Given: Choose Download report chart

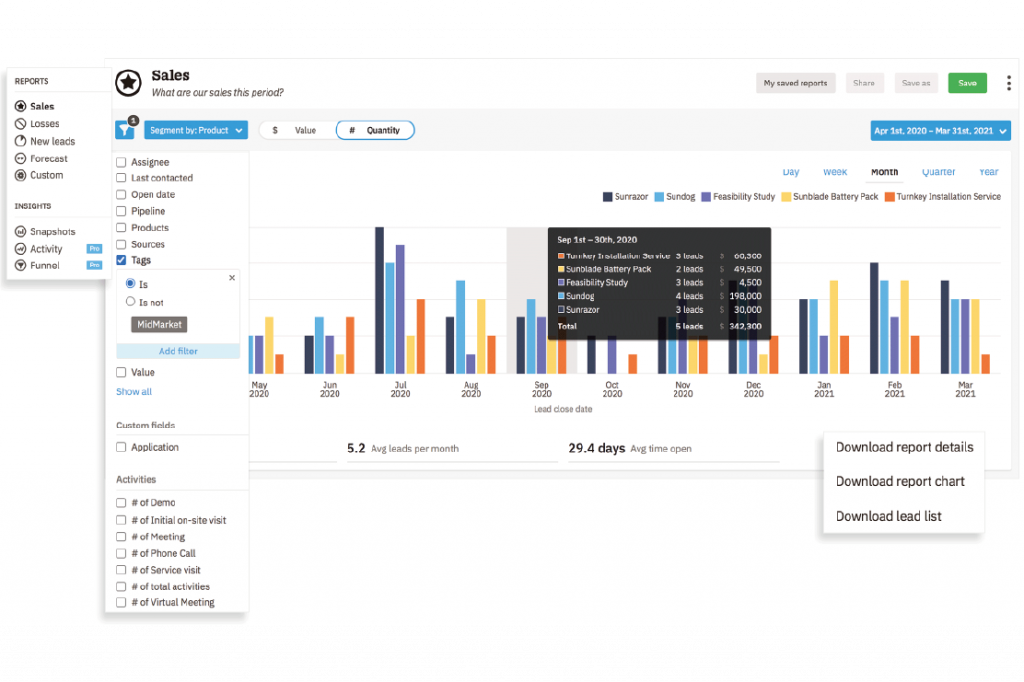Looking at the screenshot, I should point(900,481).
